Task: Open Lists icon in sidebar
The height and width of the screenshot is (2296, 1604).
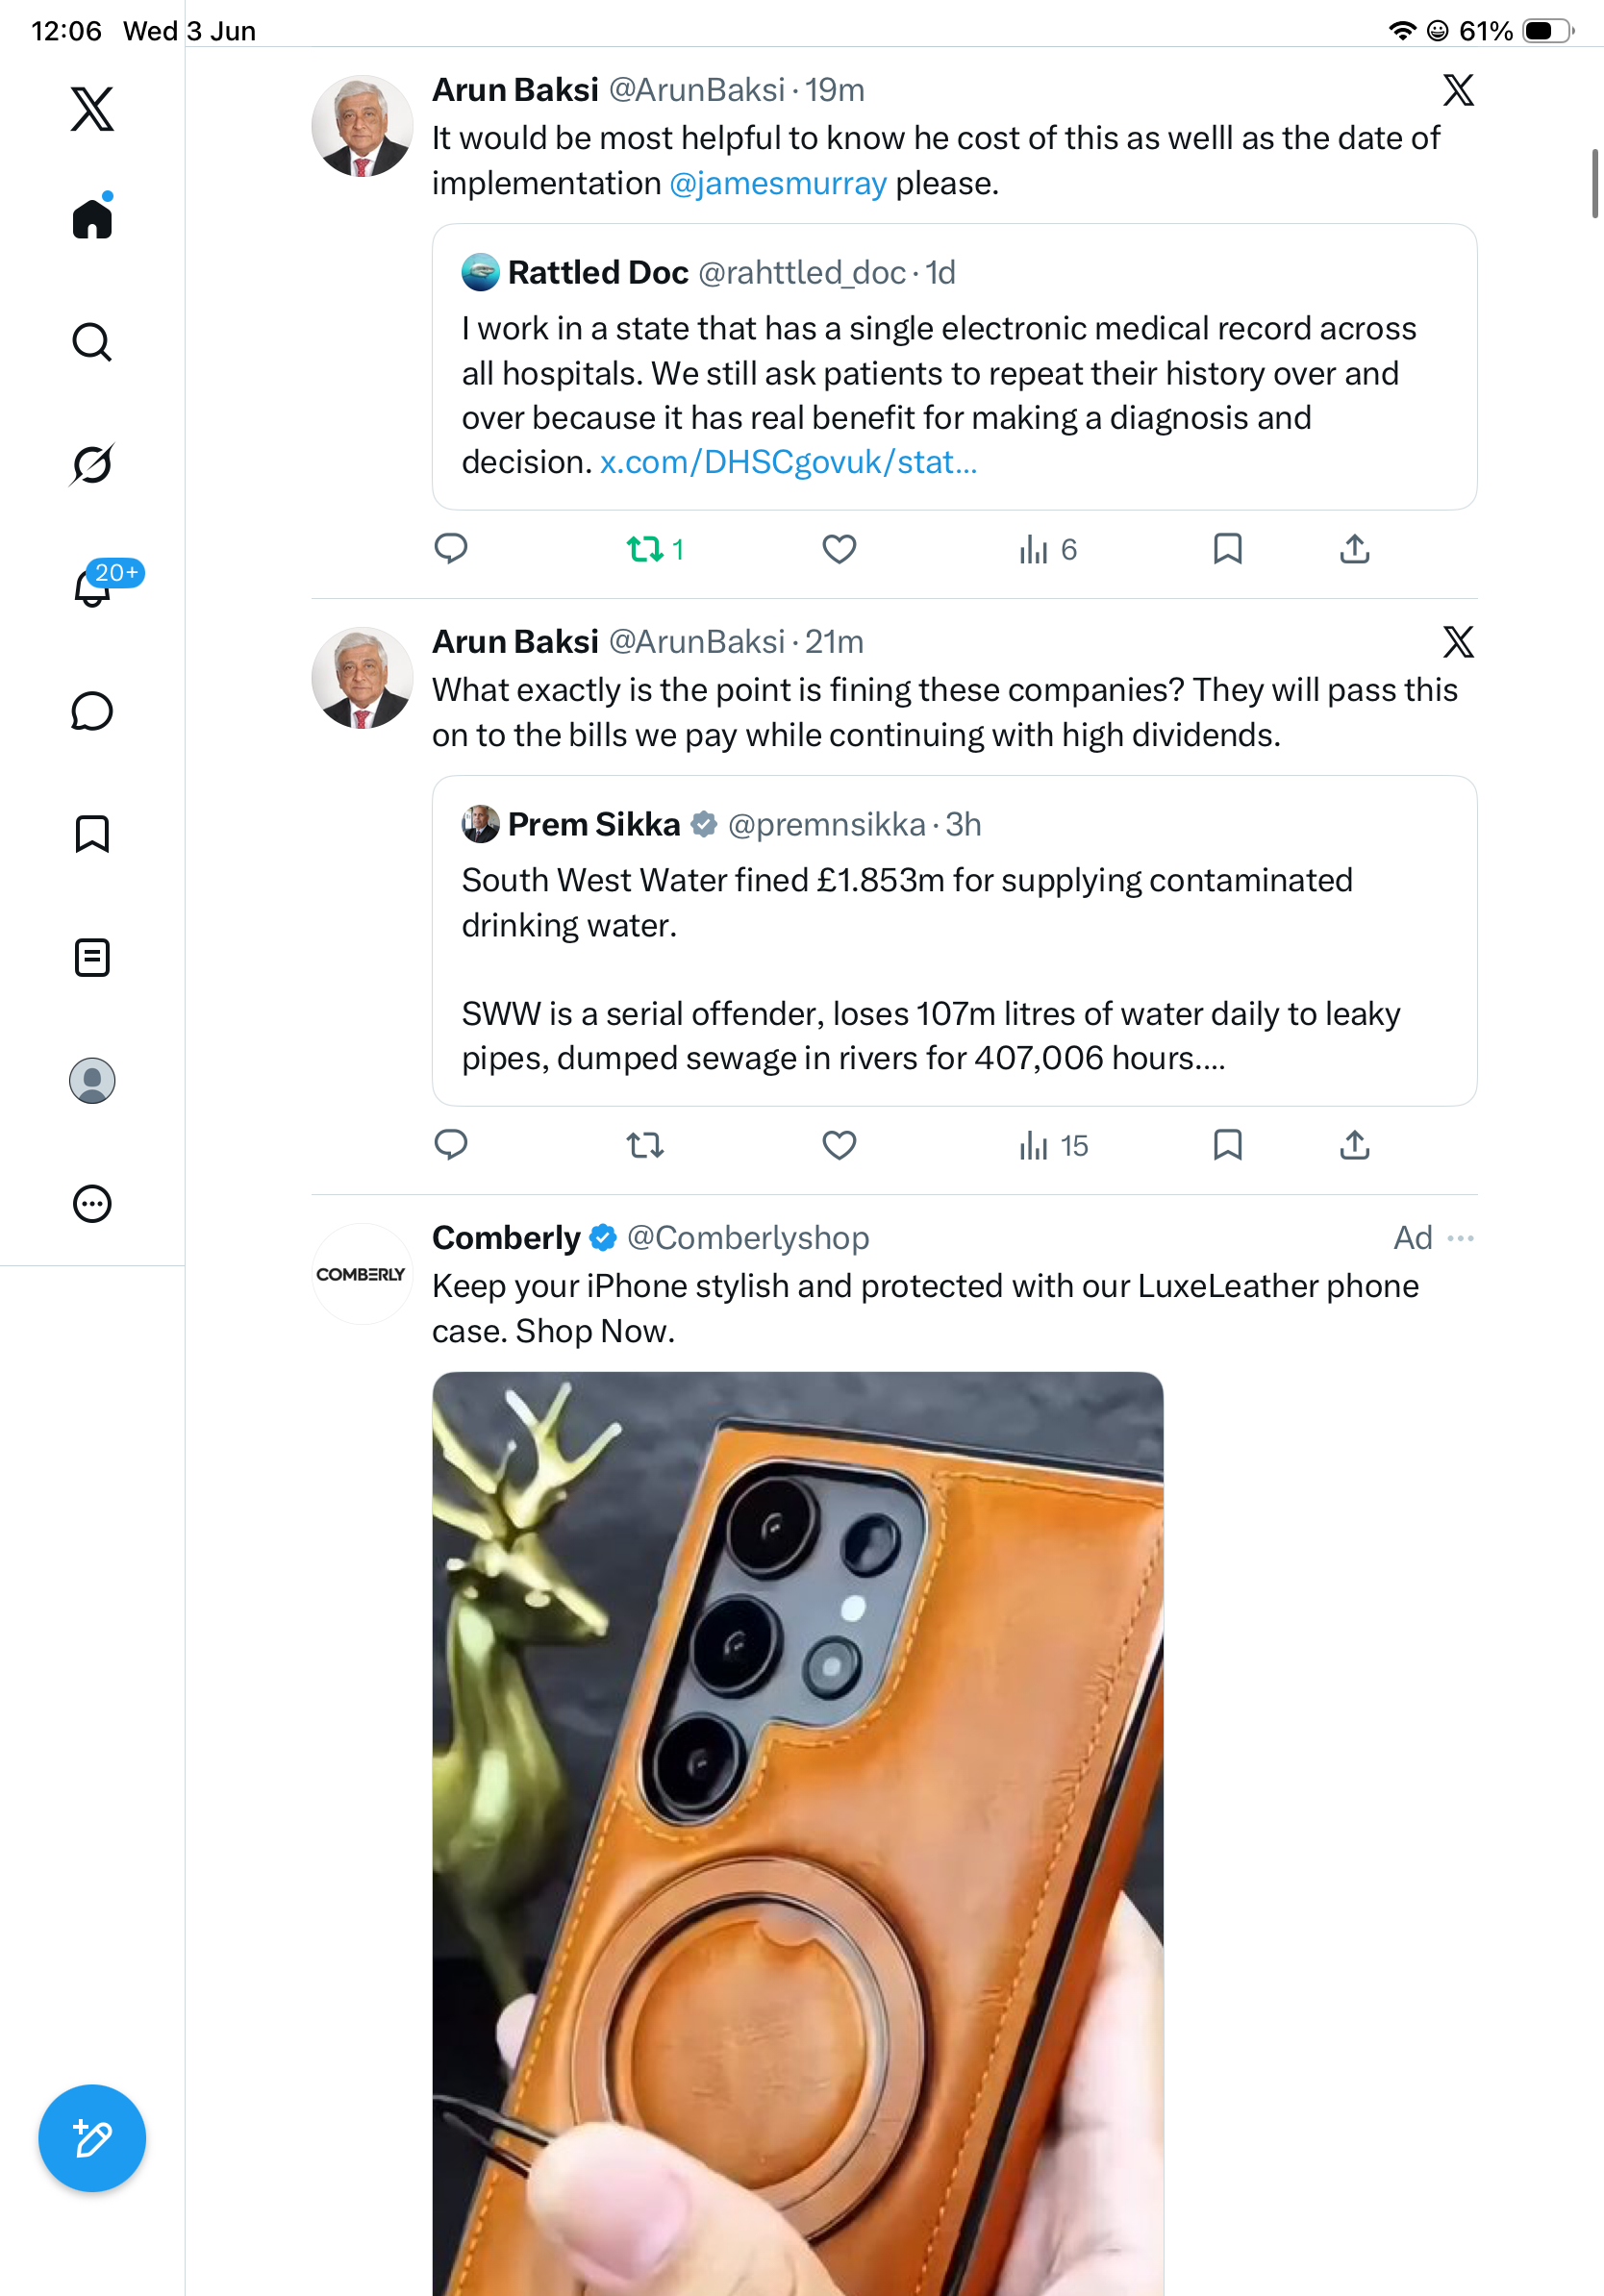Action: point(92,957)
